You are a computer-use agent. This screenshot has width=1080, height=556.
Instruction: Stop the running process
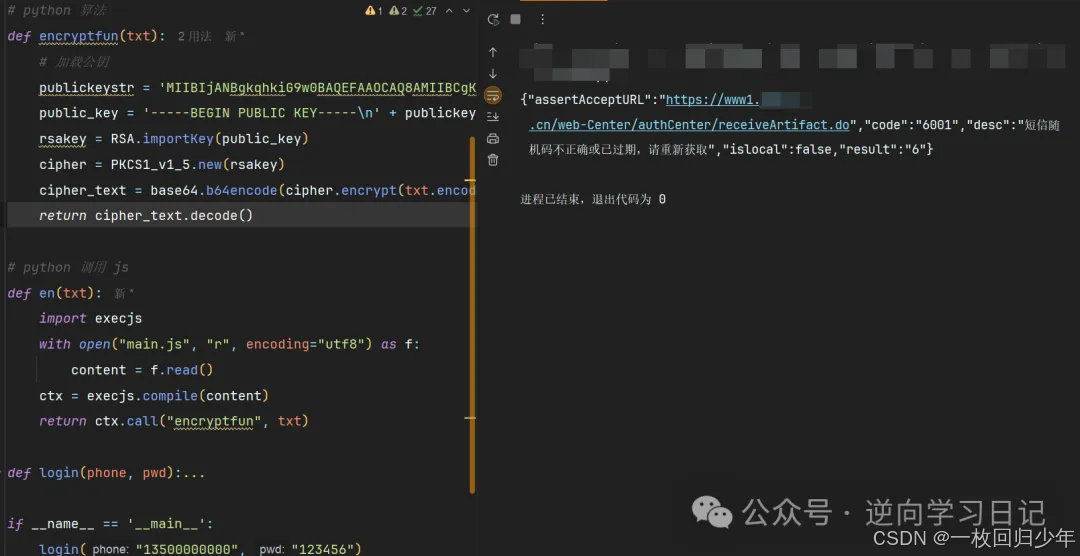(x=515, y=19)
